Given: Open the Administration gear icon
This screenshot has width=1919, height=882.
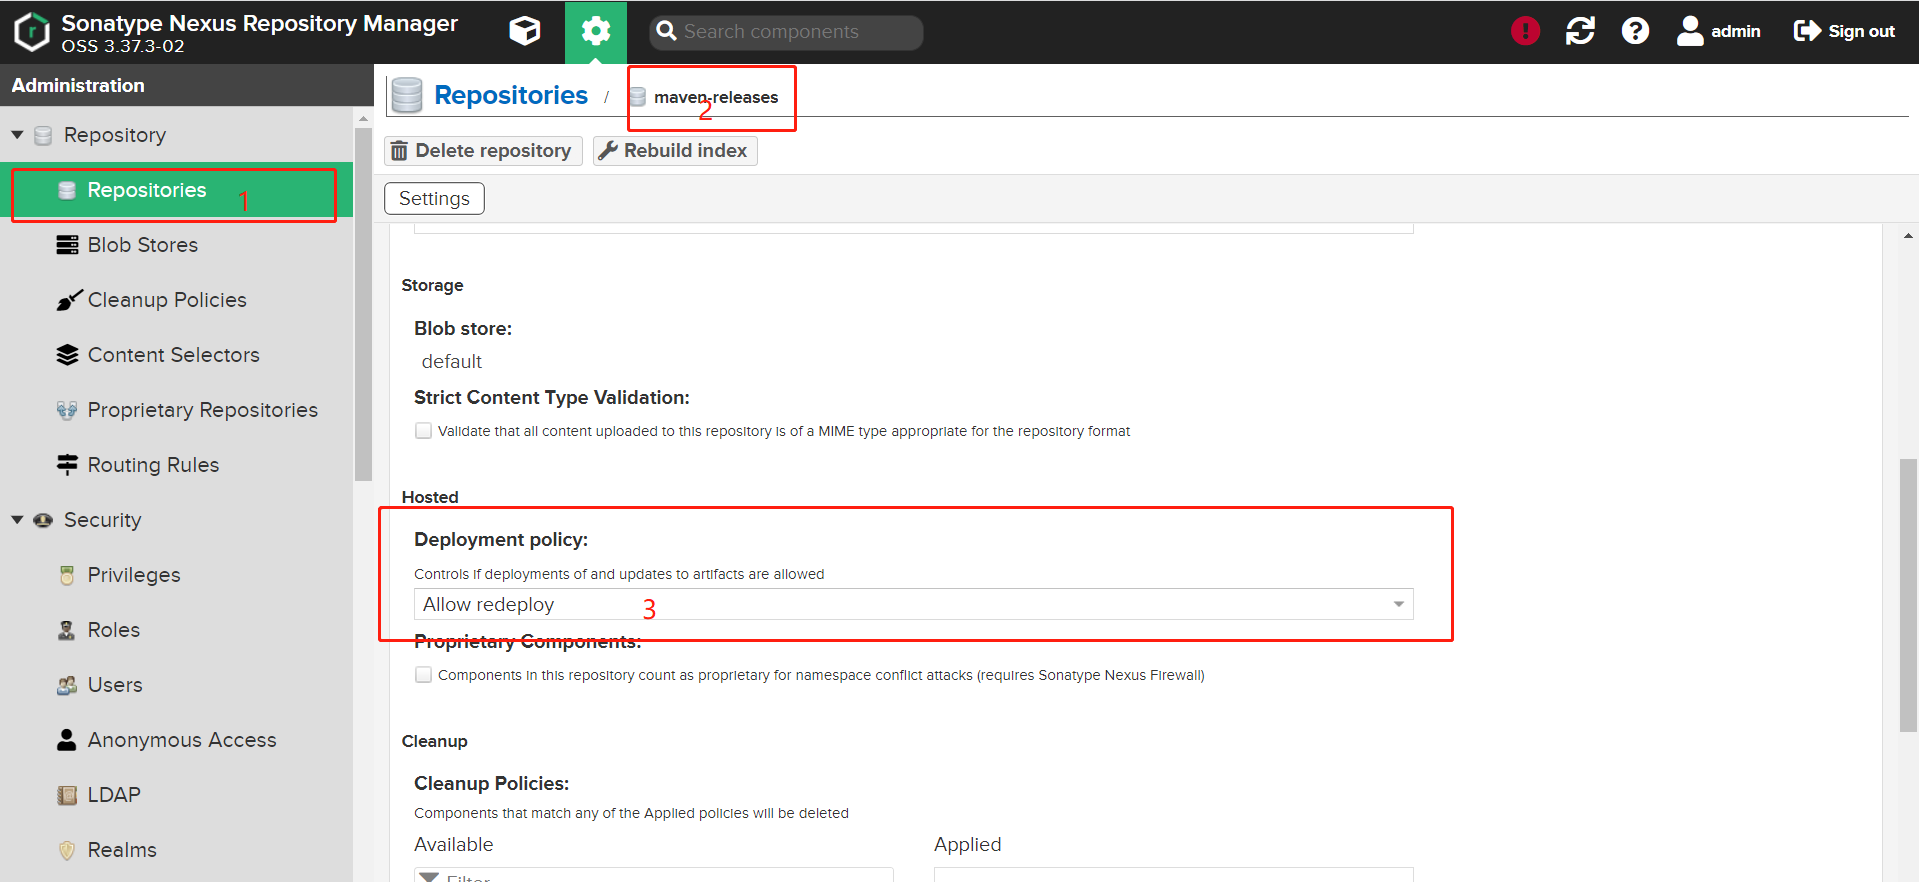Looking at the screenshot, I should pos(596,31).
